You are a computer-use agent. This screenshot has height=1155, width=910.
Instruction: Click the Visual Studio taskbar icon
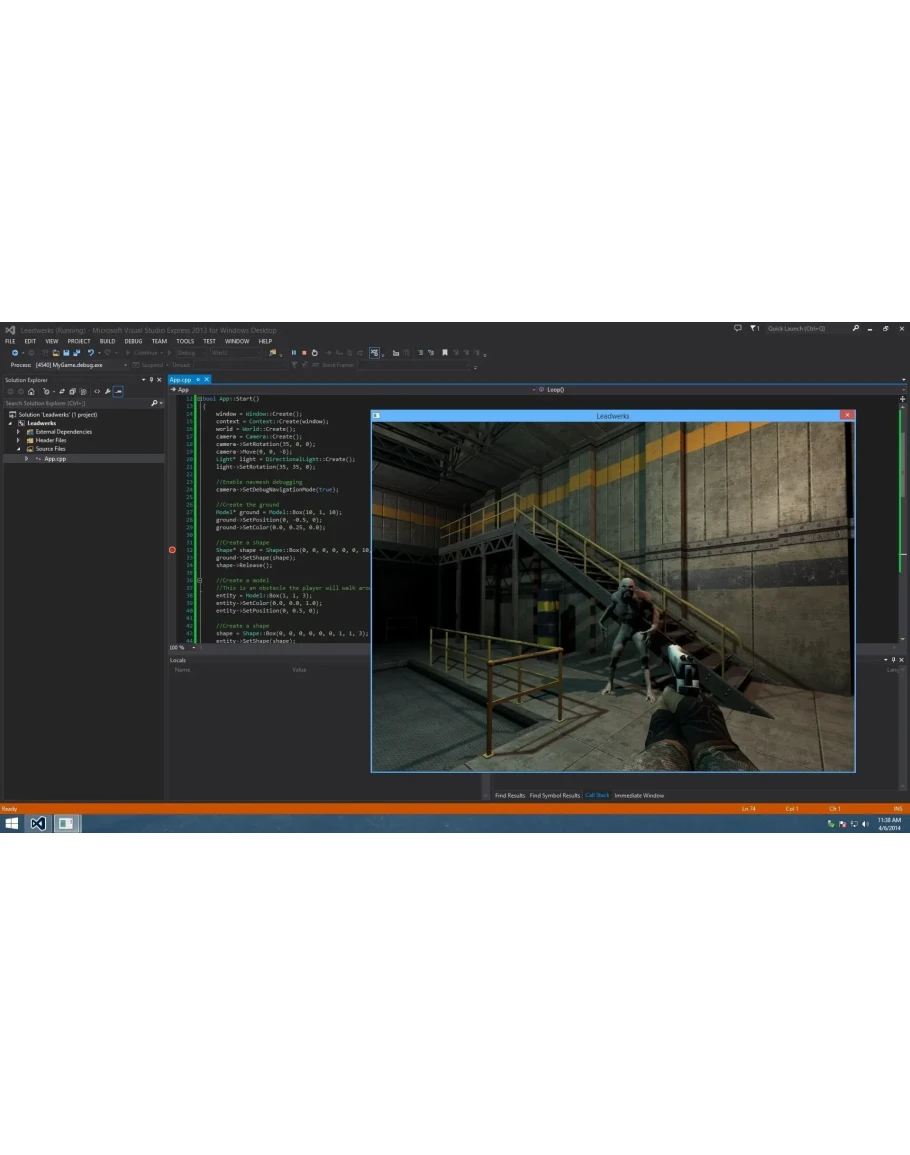point(37,823)
